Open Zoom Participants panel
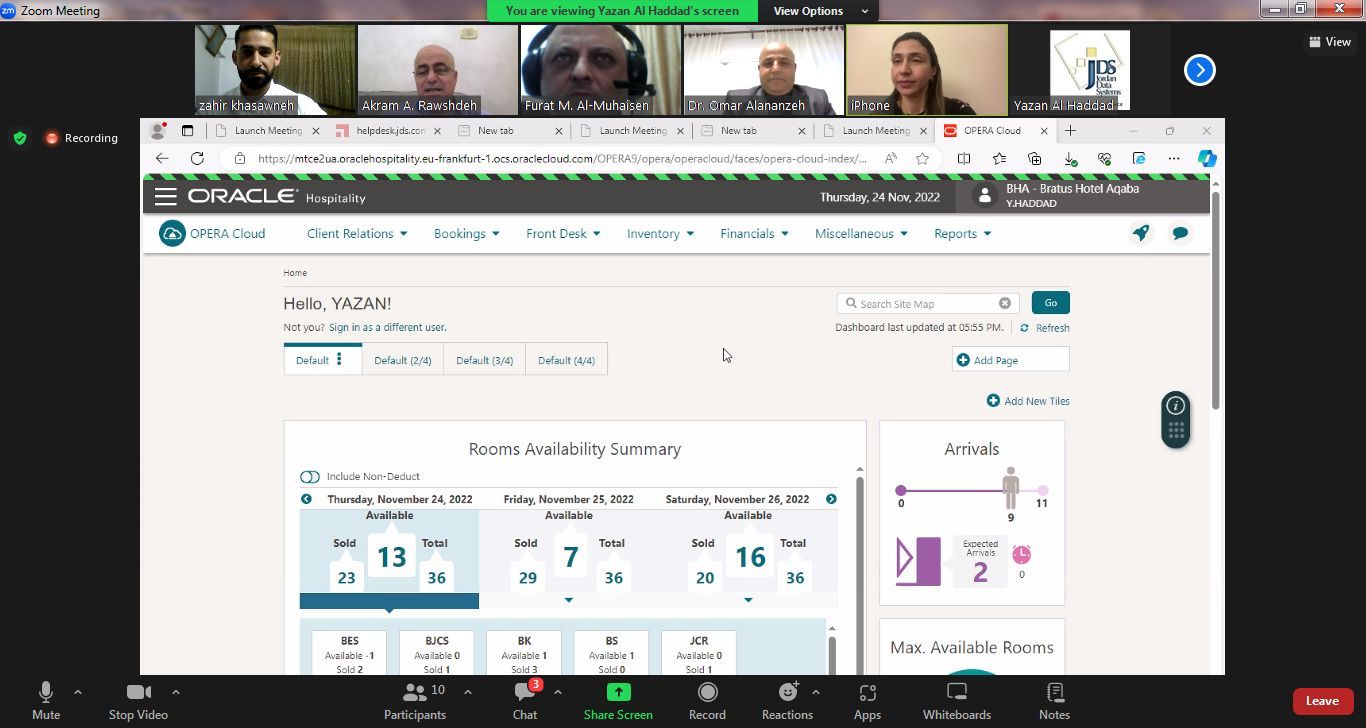Screen dimensions: 1366x728 coord(415,701)
